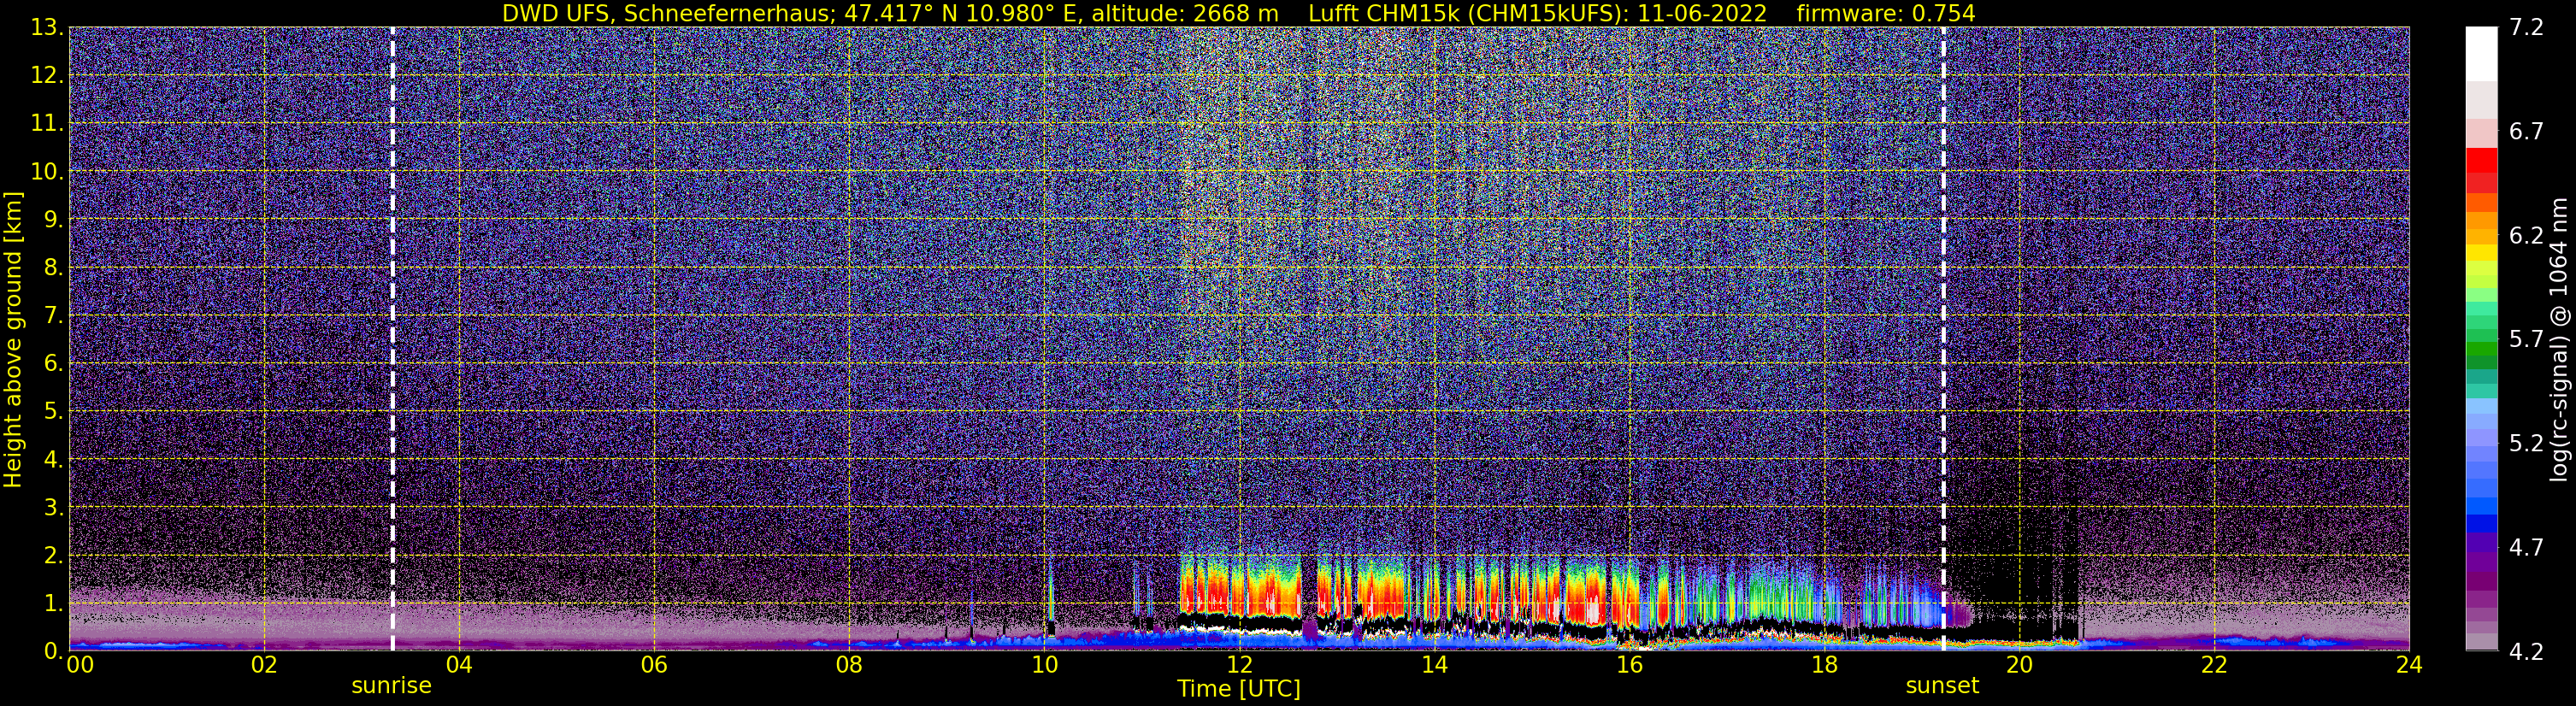This screenshot has height=706, width=2576.
Task: Click the time axis tick label '18'
Action: pyautogui.click(x=1824, y=666)
